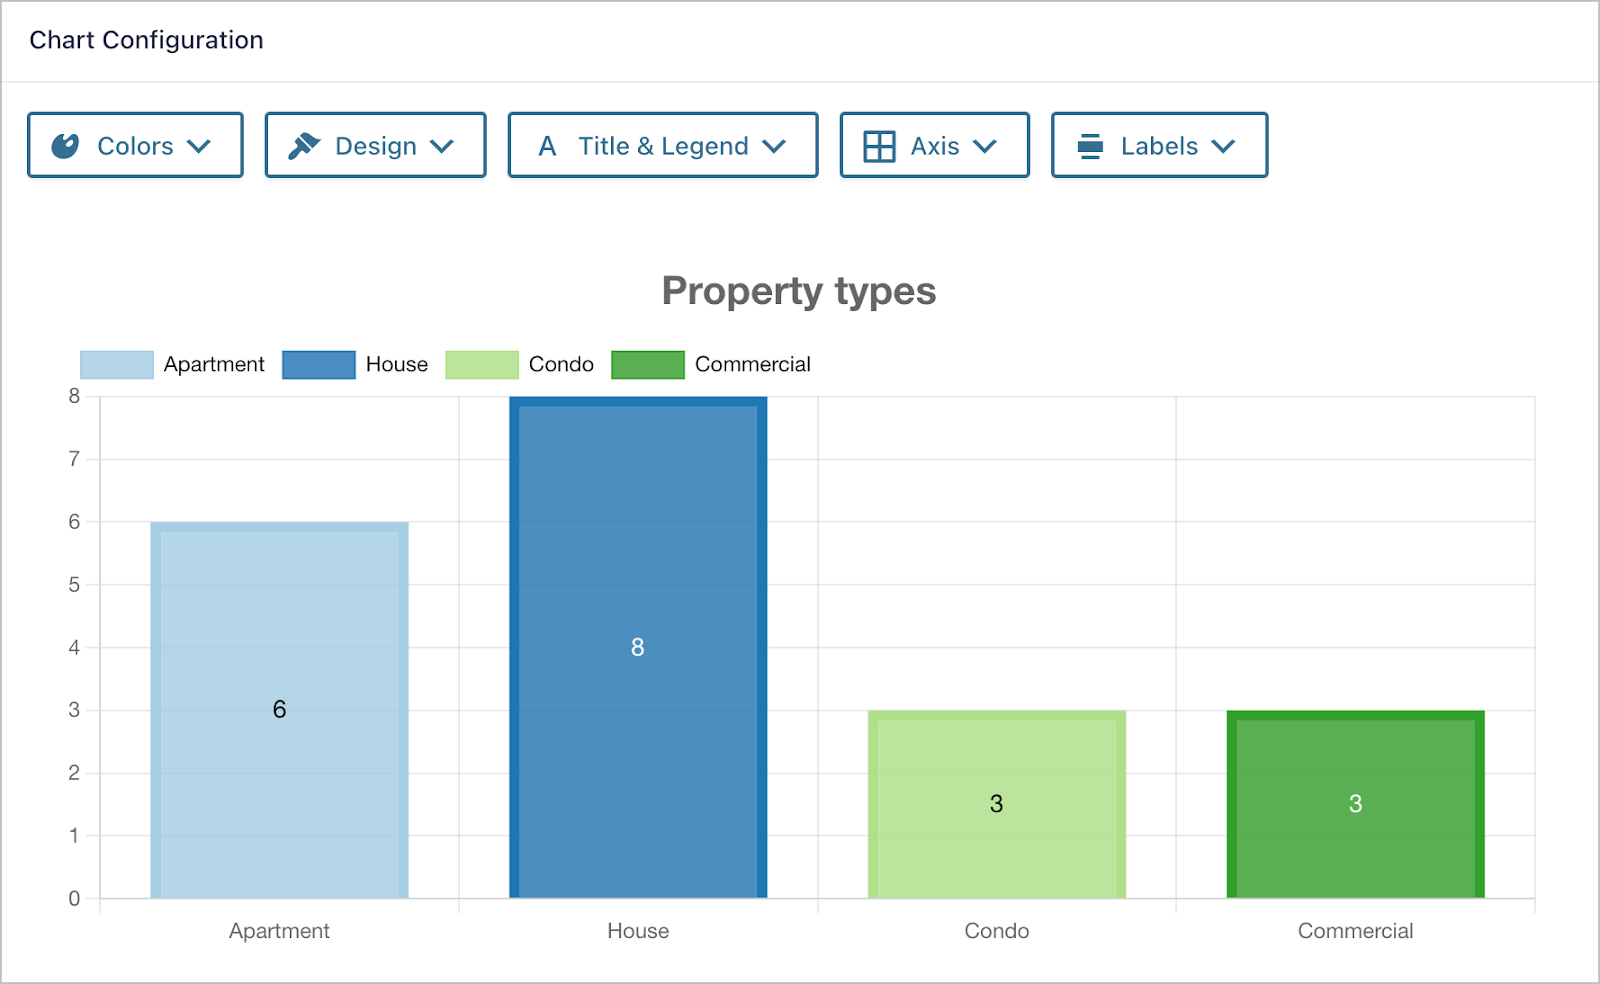Viewport: 1600px width, 984px height.
Task: Open the Title & Legend dropdown
Action: (x=662, y=145)
